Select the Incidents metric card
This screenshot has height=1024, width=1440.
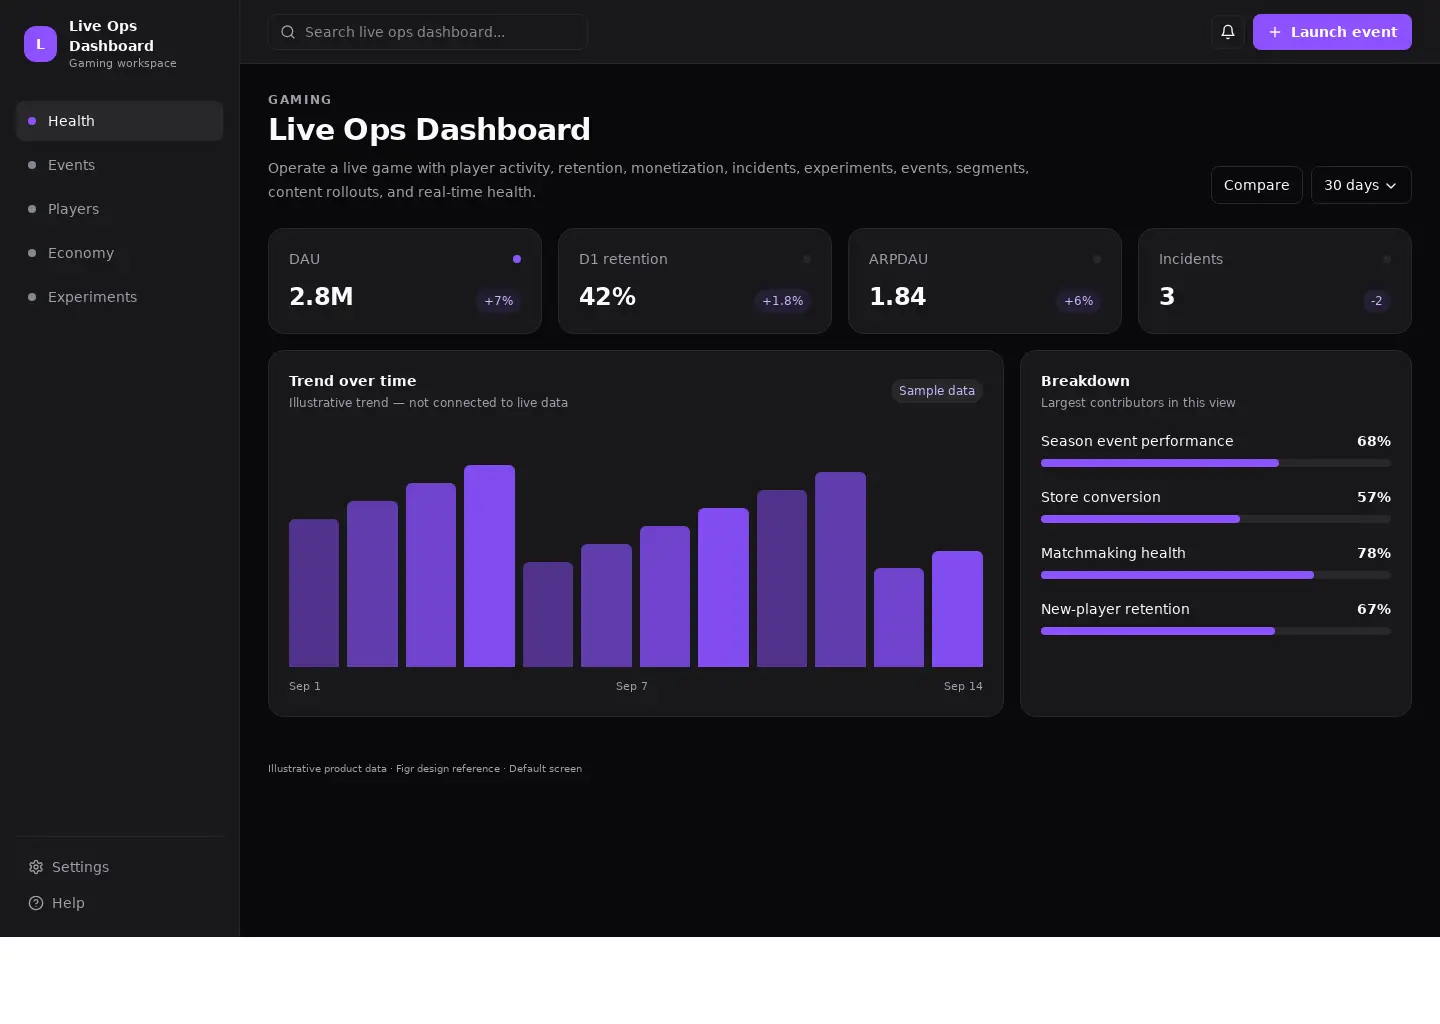[x=1275, y=281]
